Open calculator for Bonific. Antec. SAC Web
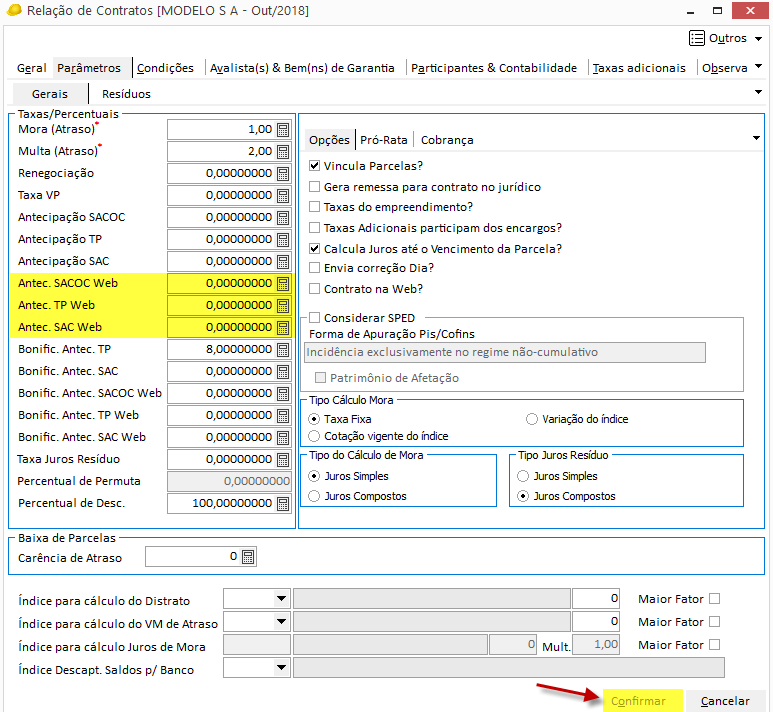773x712 pixels. [283, 437]
